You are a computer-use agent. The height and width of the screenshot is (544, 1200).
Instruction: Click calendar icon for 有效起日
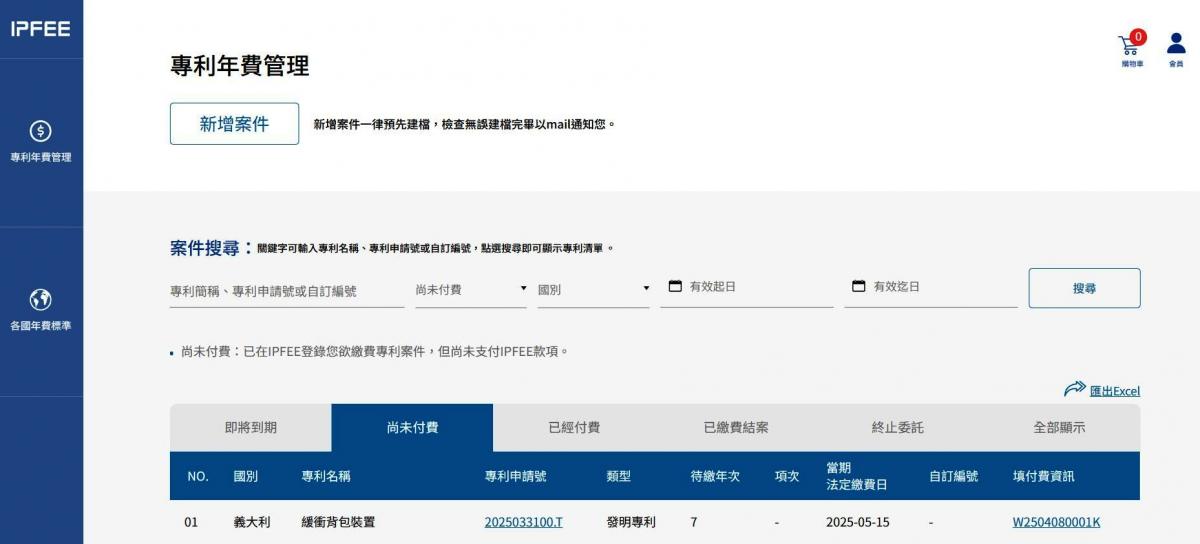tap(675, 286)
